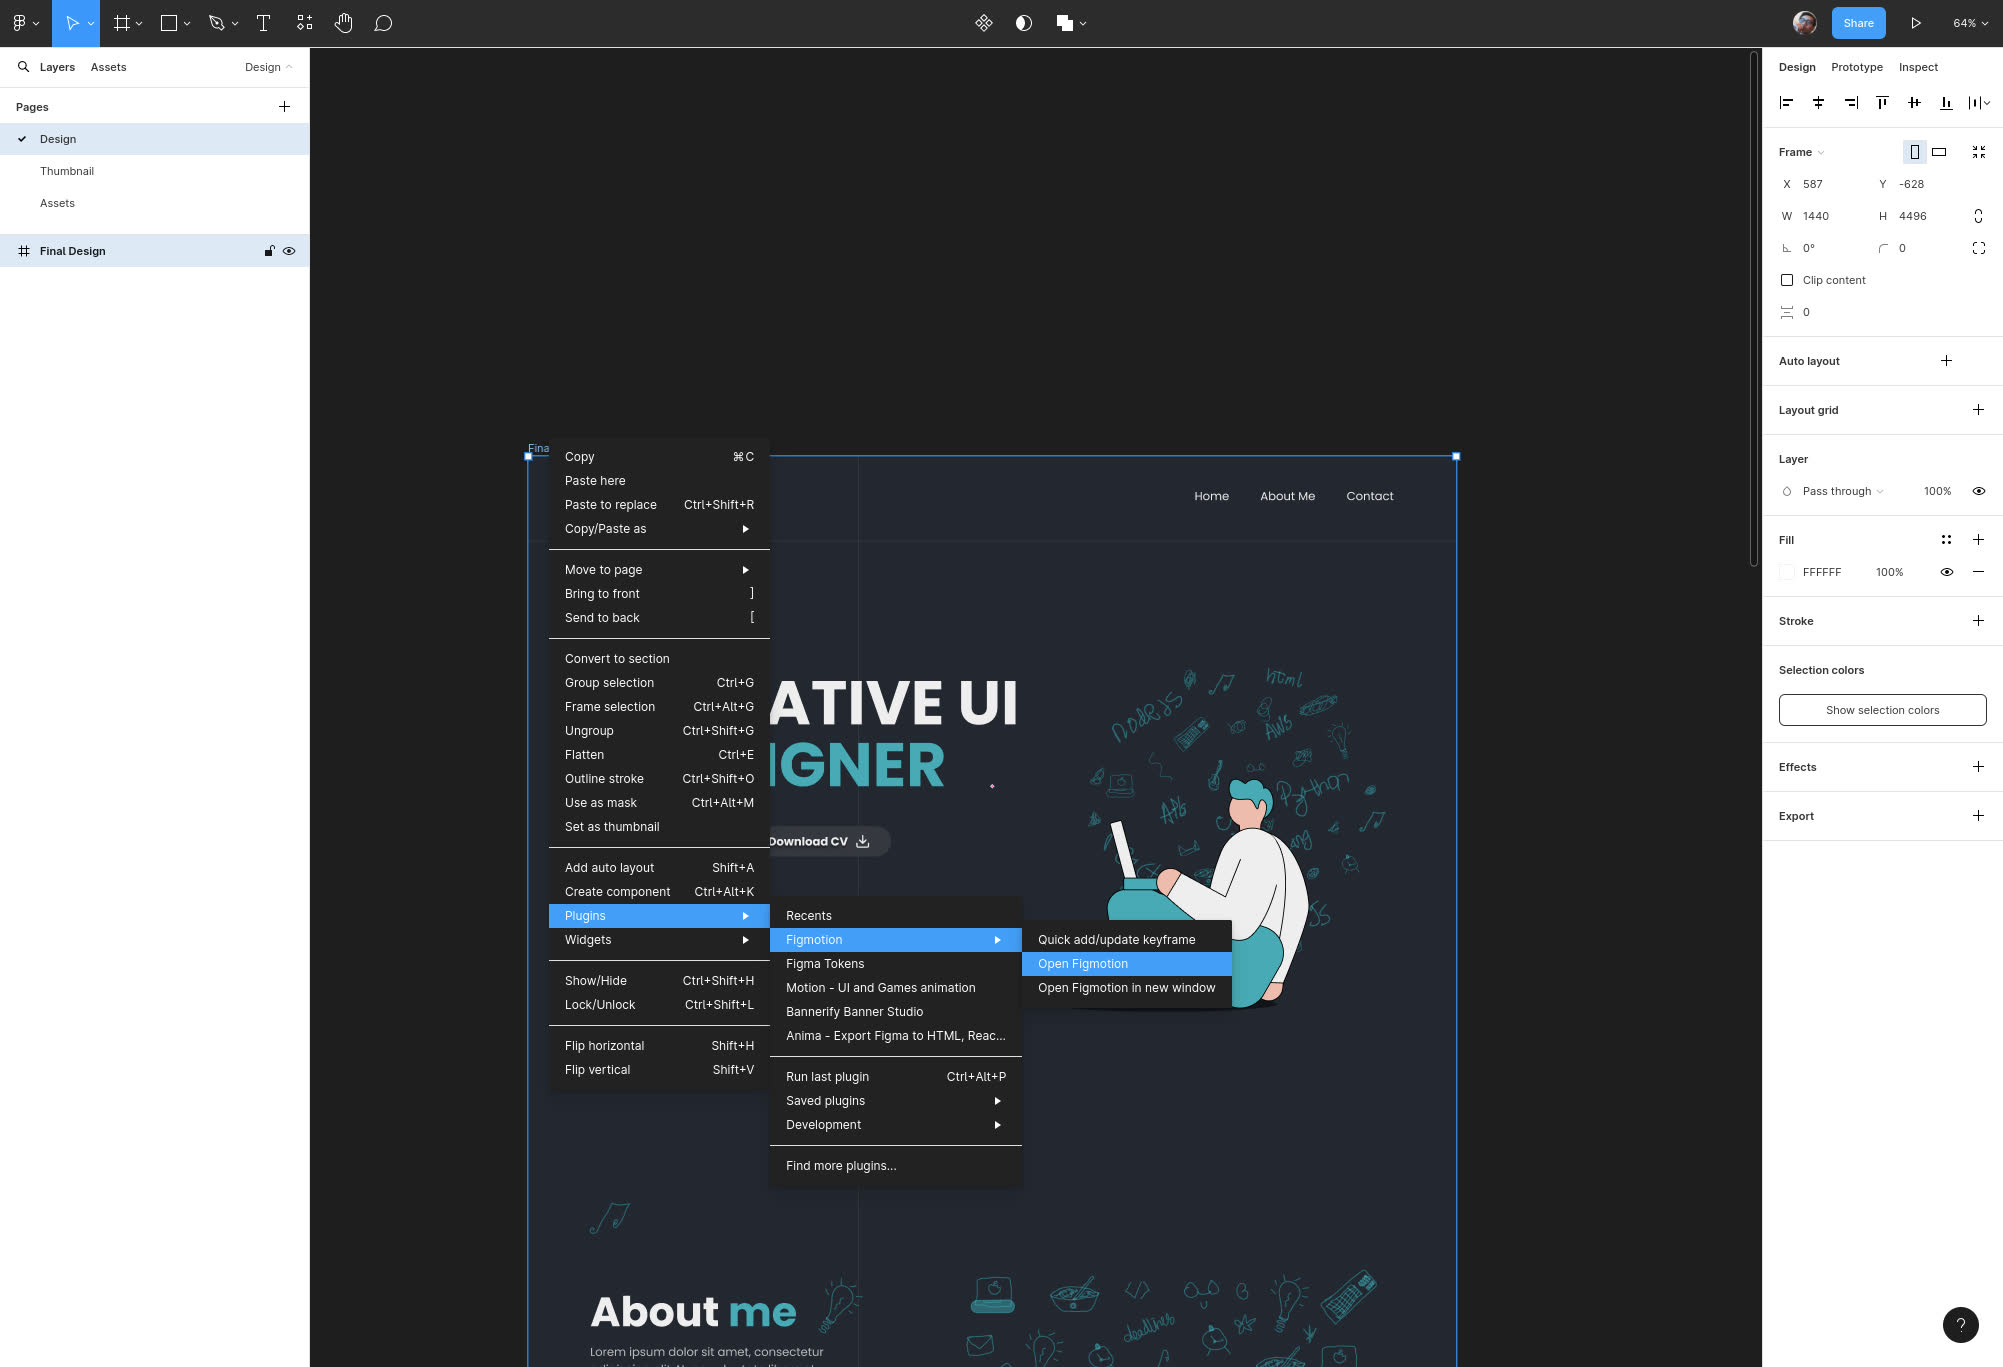This screenshot has width=2003, height=1367.
Task: Set frame to landscape orientation
Action: coord(1940,152)
